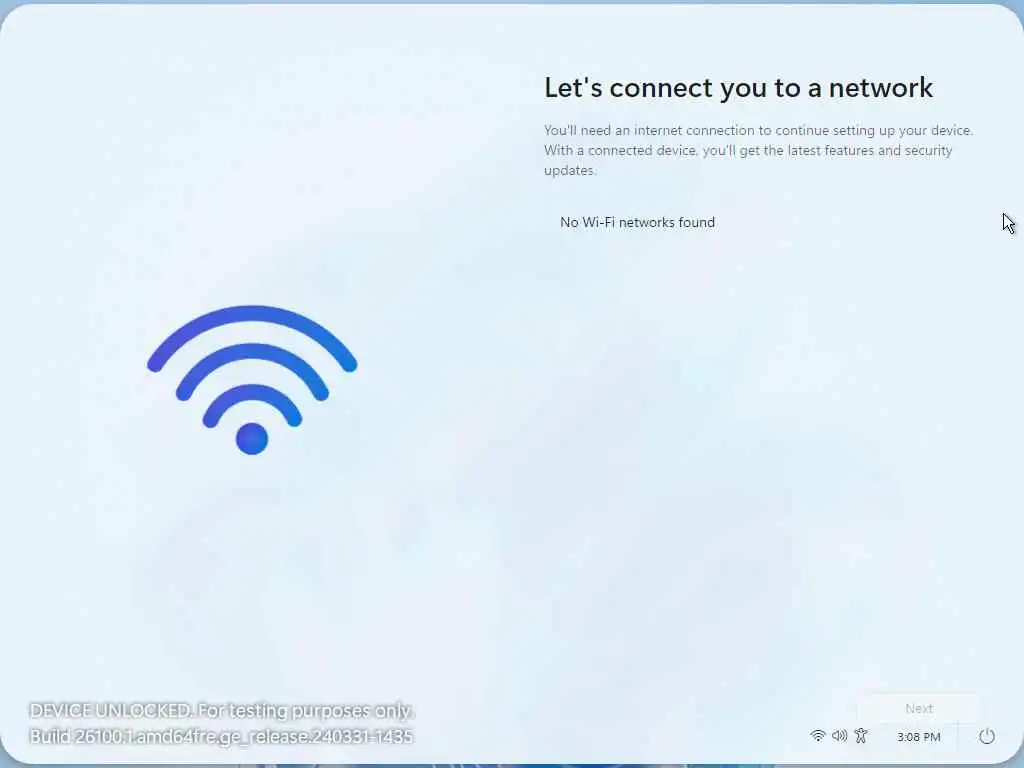Click the greyed-out Next button

point(919,709)
